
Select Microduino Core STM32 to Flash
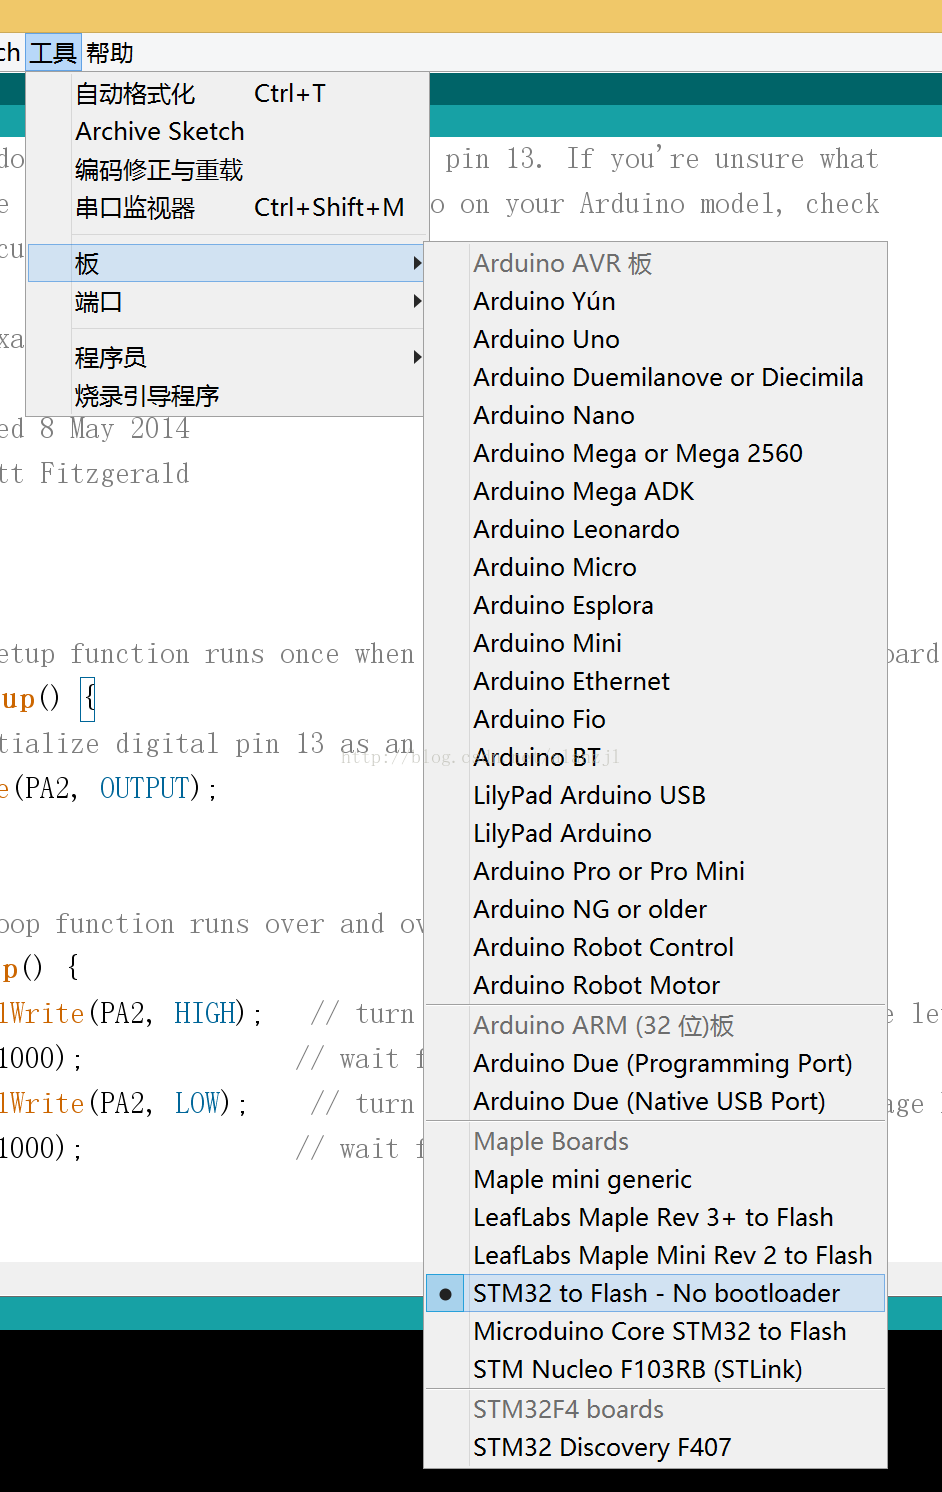(x=656, y=1332)
